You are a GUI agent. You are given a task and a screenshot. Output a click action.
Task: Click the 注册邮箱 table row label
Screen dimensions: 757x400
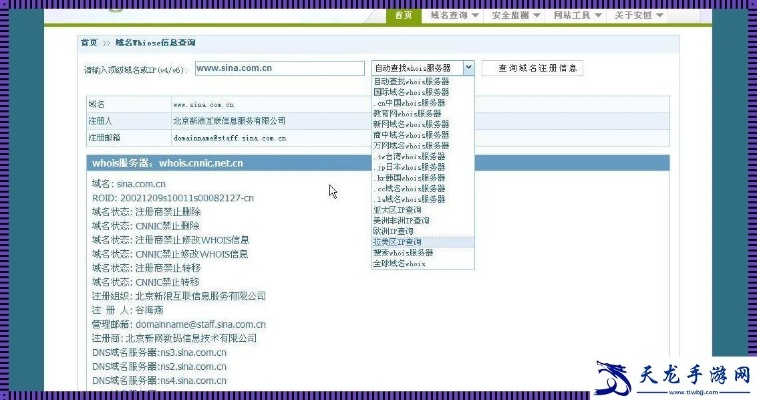(x=104, y=138)
